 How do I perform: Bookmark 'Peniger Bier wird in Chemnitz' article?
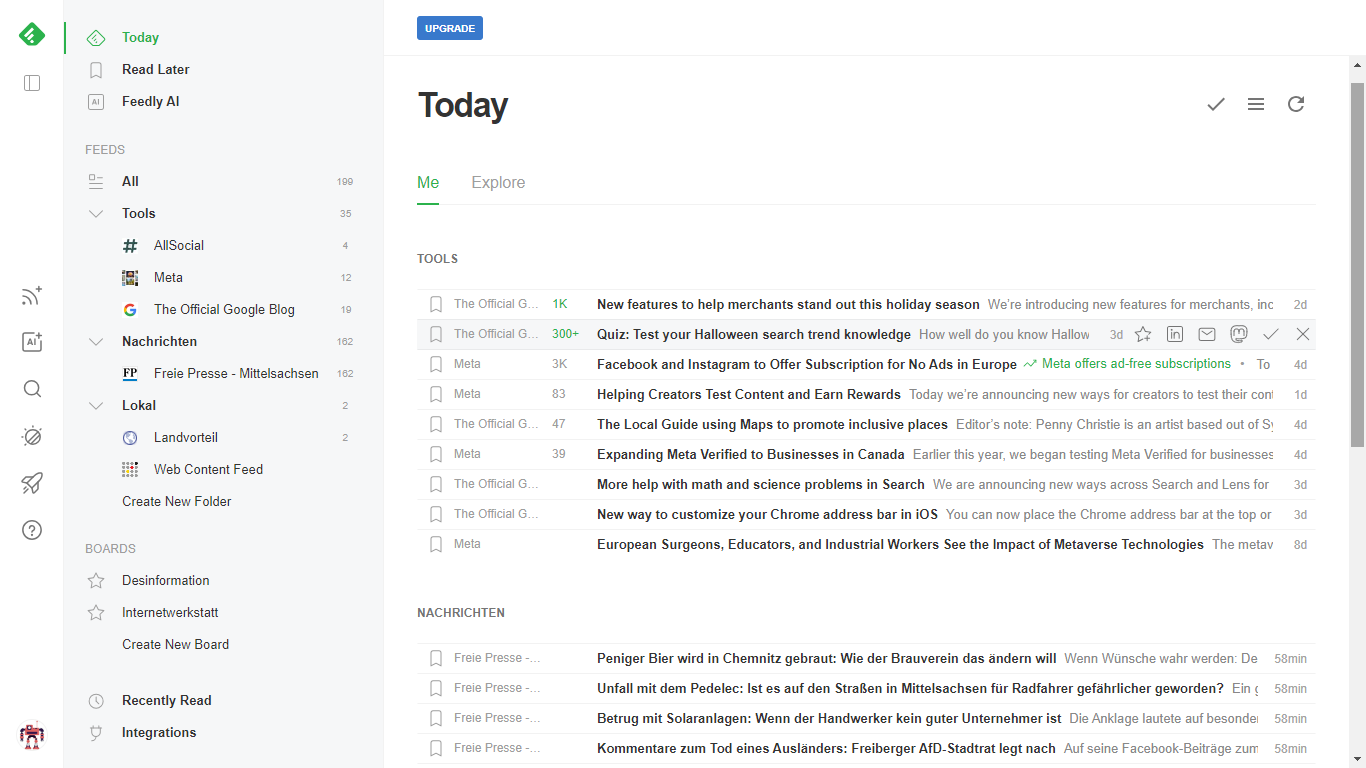pos(436,658)
